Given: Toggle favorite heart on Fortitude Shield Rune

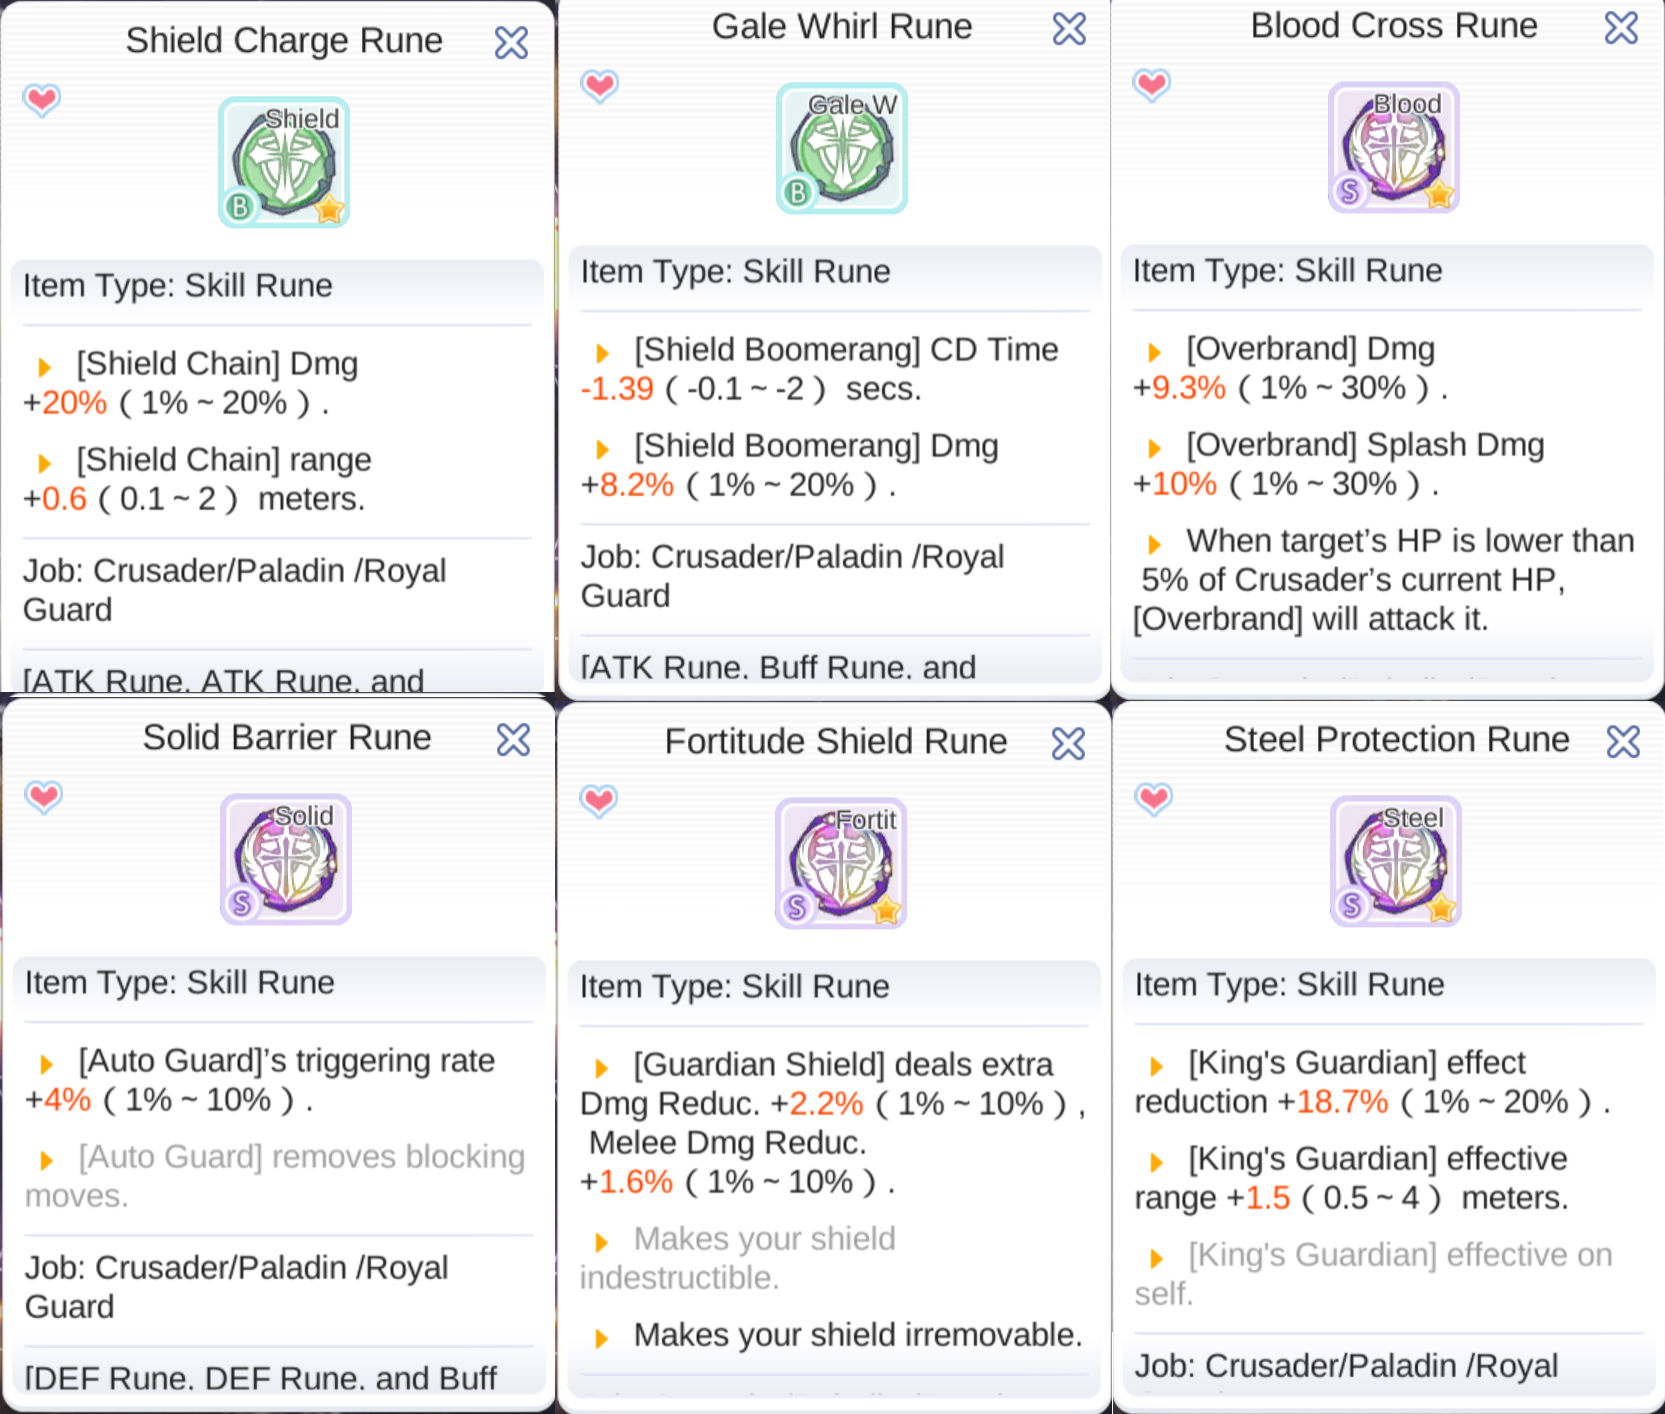Looking at the screenshot, I should point(599,801).
